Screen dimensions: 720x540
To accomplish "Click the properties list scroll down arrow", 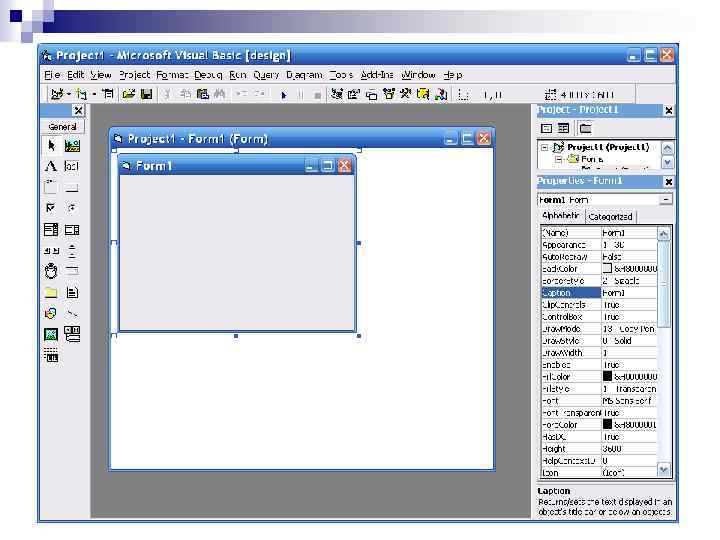I will pos(664,469).
